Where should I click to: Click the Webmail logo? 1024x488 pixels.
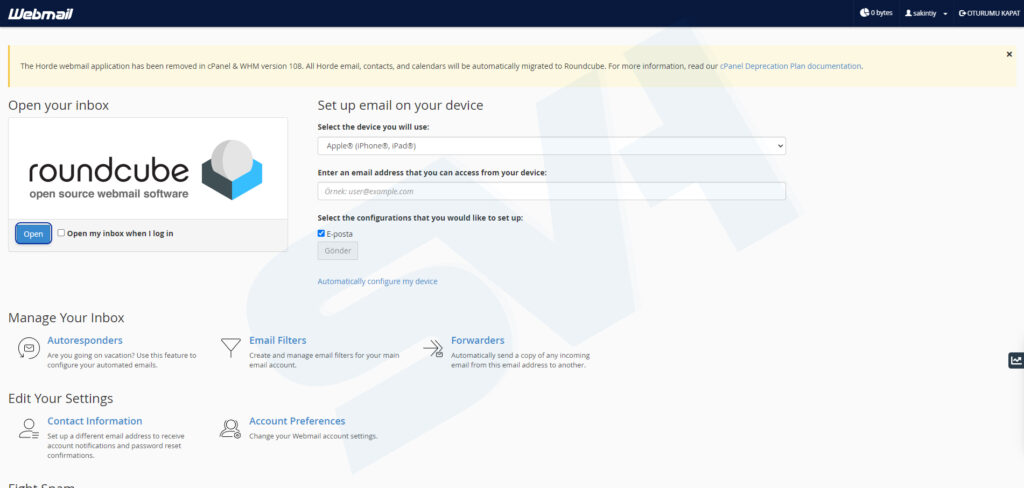tap(40, 14)
